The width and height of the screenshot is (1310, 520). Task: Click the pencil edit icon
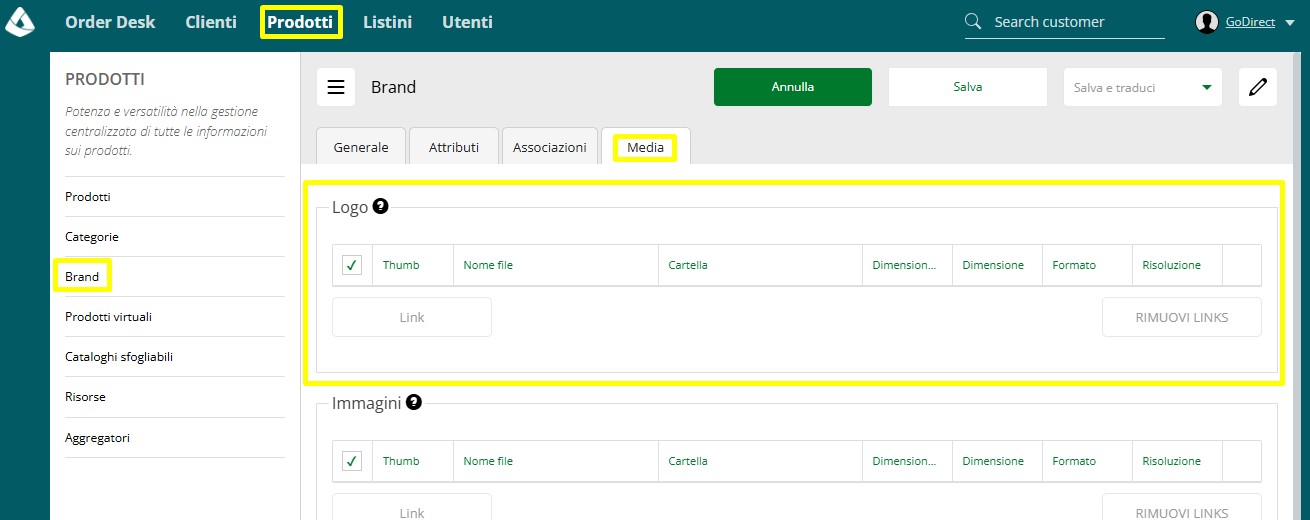coord(1258,87)
